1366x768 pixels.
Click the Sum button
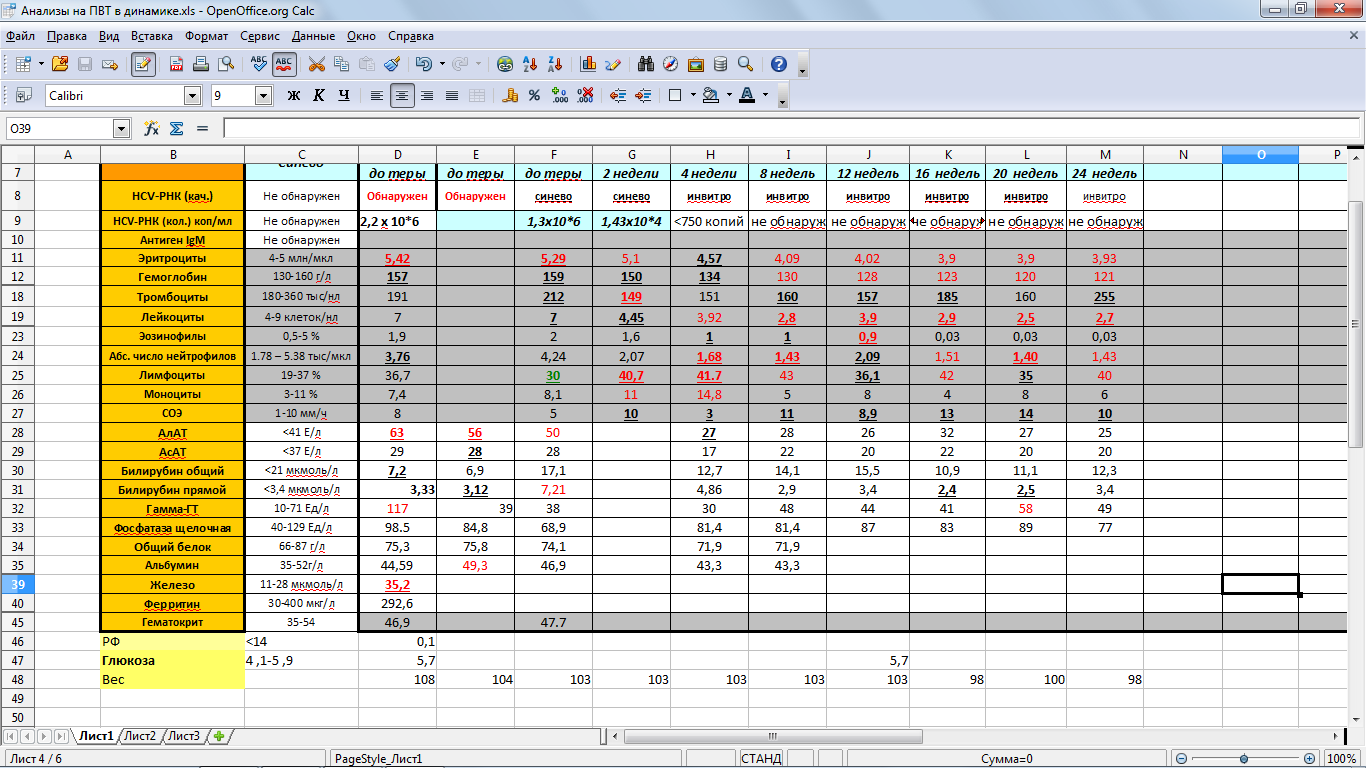[x=176, y=129]
